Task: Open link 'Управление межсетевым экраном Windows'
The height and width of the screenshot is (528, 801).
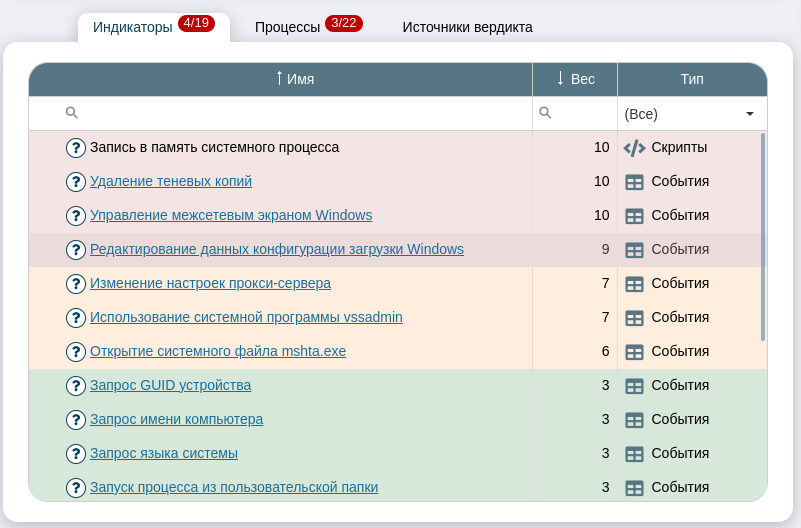Action: [x=231, y=215]
